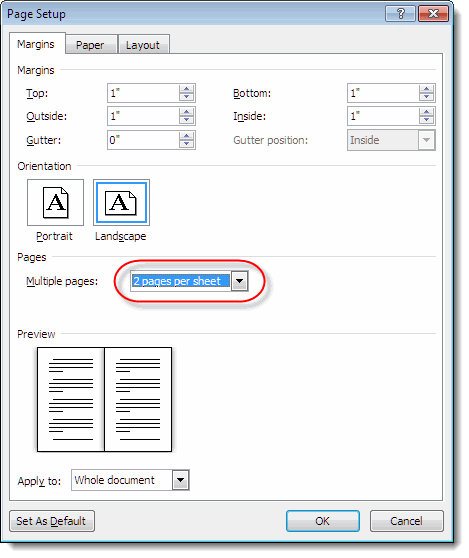Click the two-page preview thumbnail
Image resolution: width=469 pixels, height=558 pixels.
105,400
